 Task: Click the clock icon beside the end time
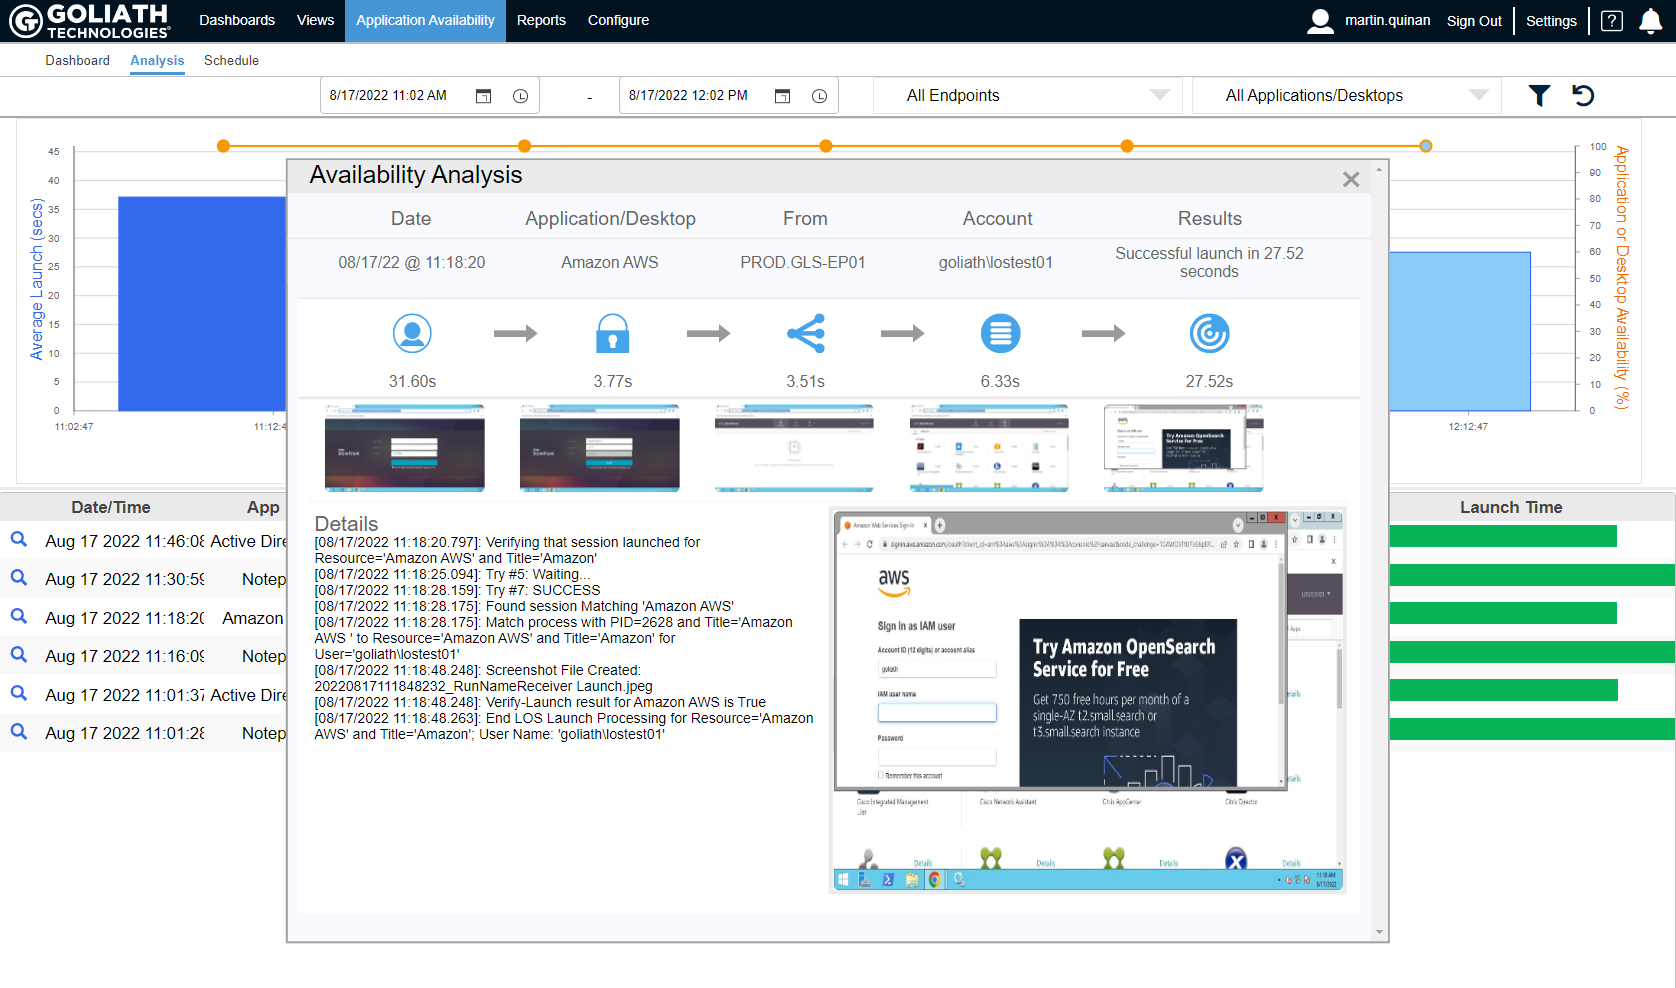coord(819,95)
